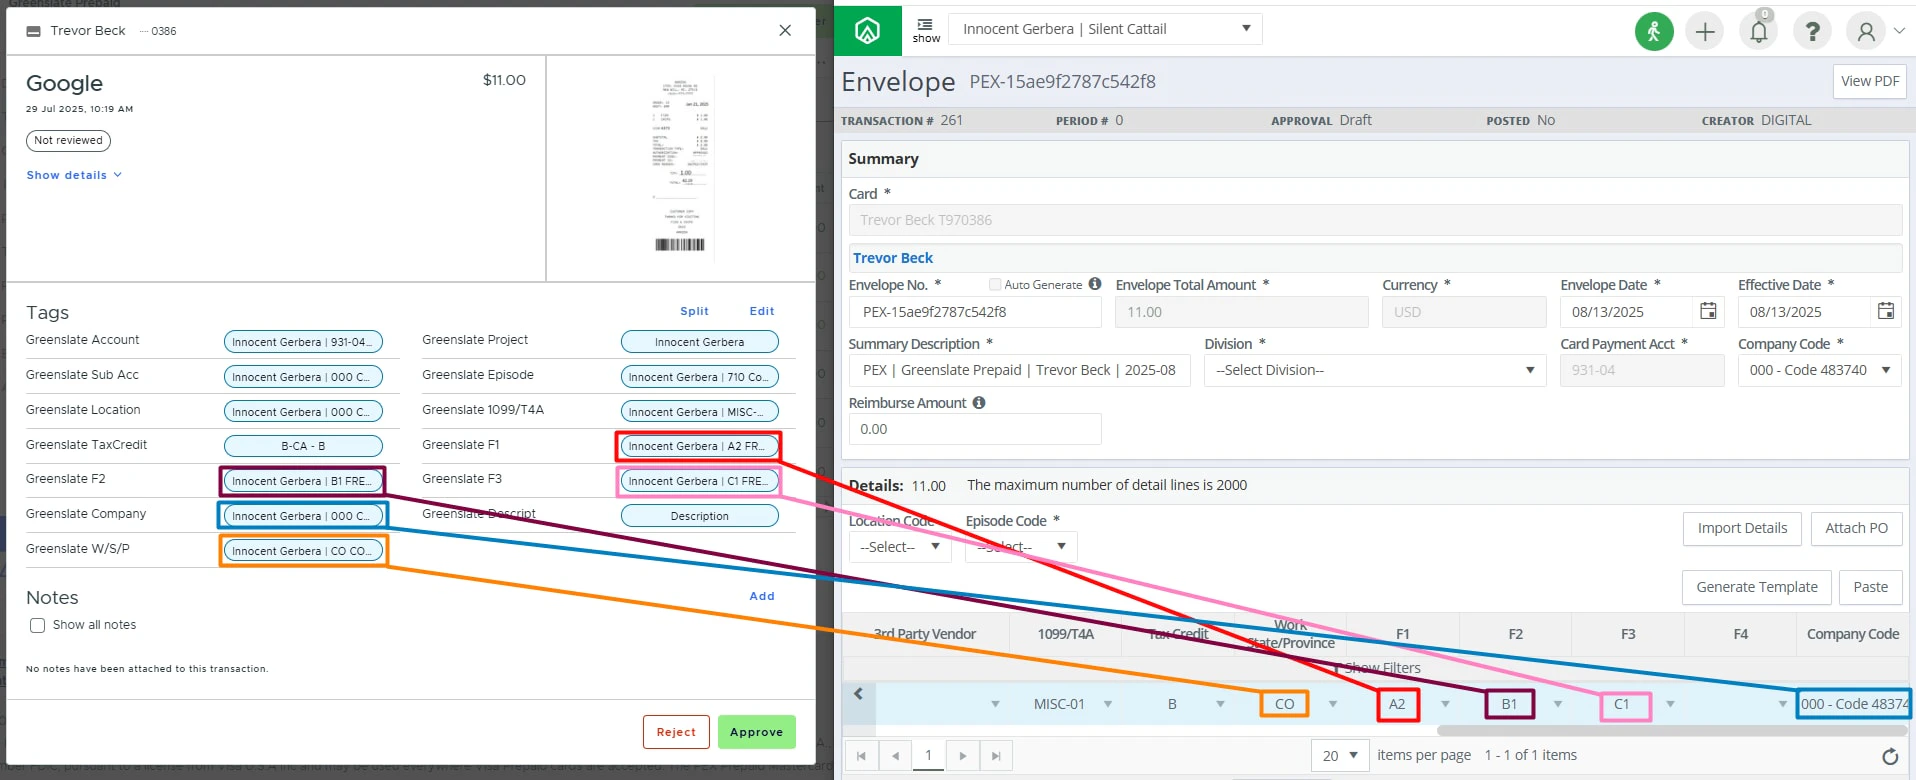
Task: Click the Envelope No. input field
Action: [975, 312]
